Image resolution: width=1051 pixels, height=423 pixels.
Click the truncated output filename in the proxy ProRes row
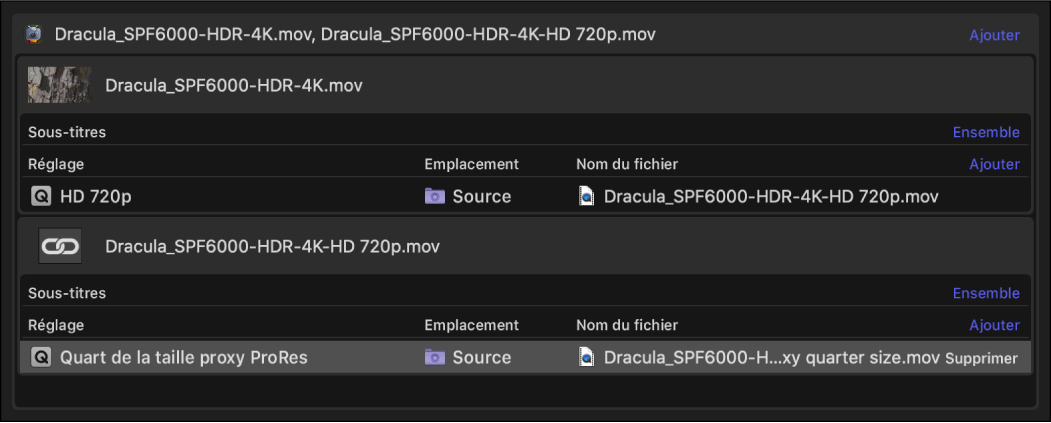771,358
